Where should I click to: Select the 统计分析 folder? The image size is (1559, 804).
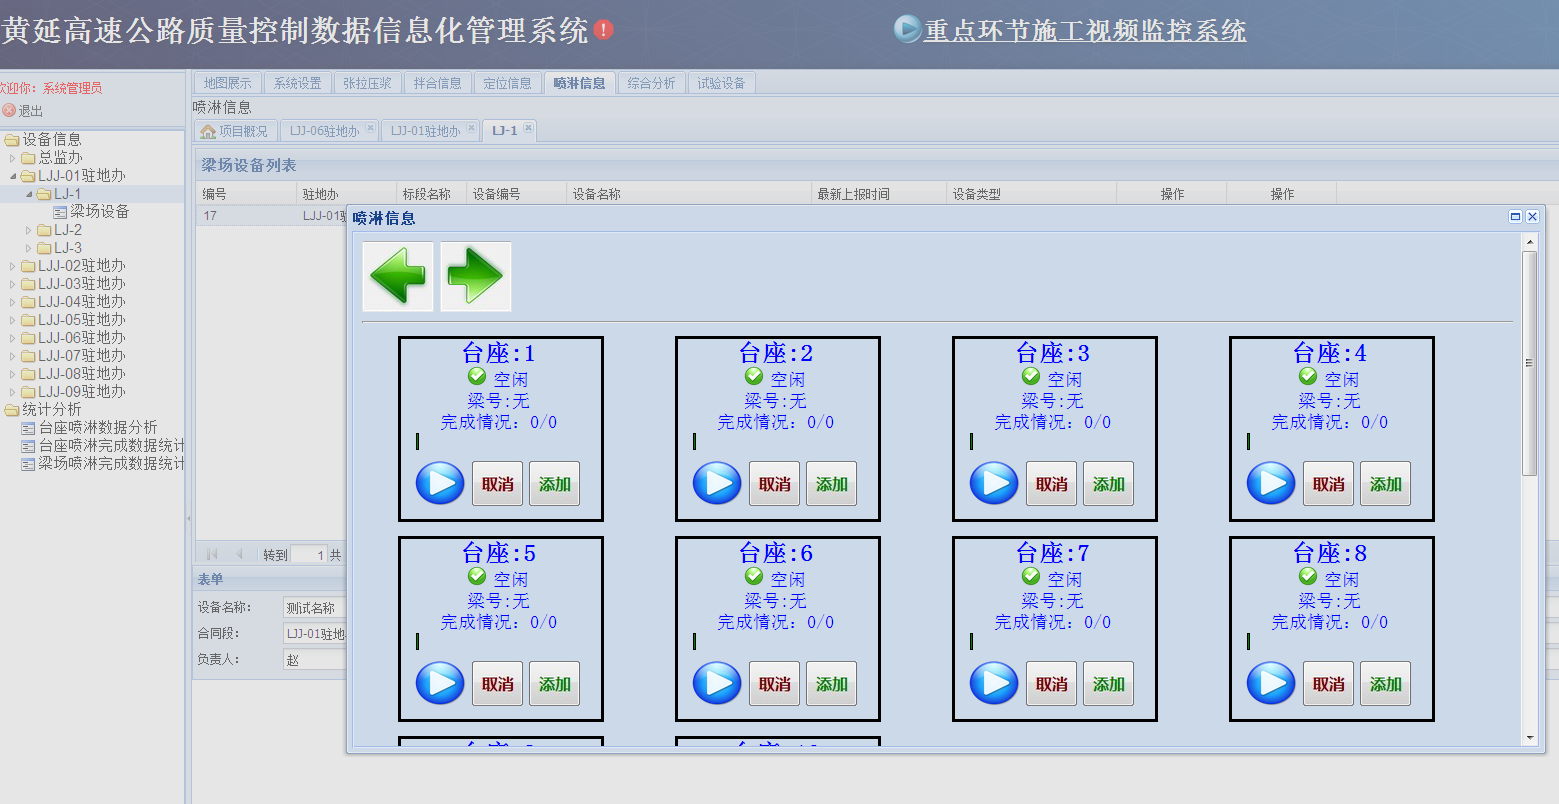[52, 409]
